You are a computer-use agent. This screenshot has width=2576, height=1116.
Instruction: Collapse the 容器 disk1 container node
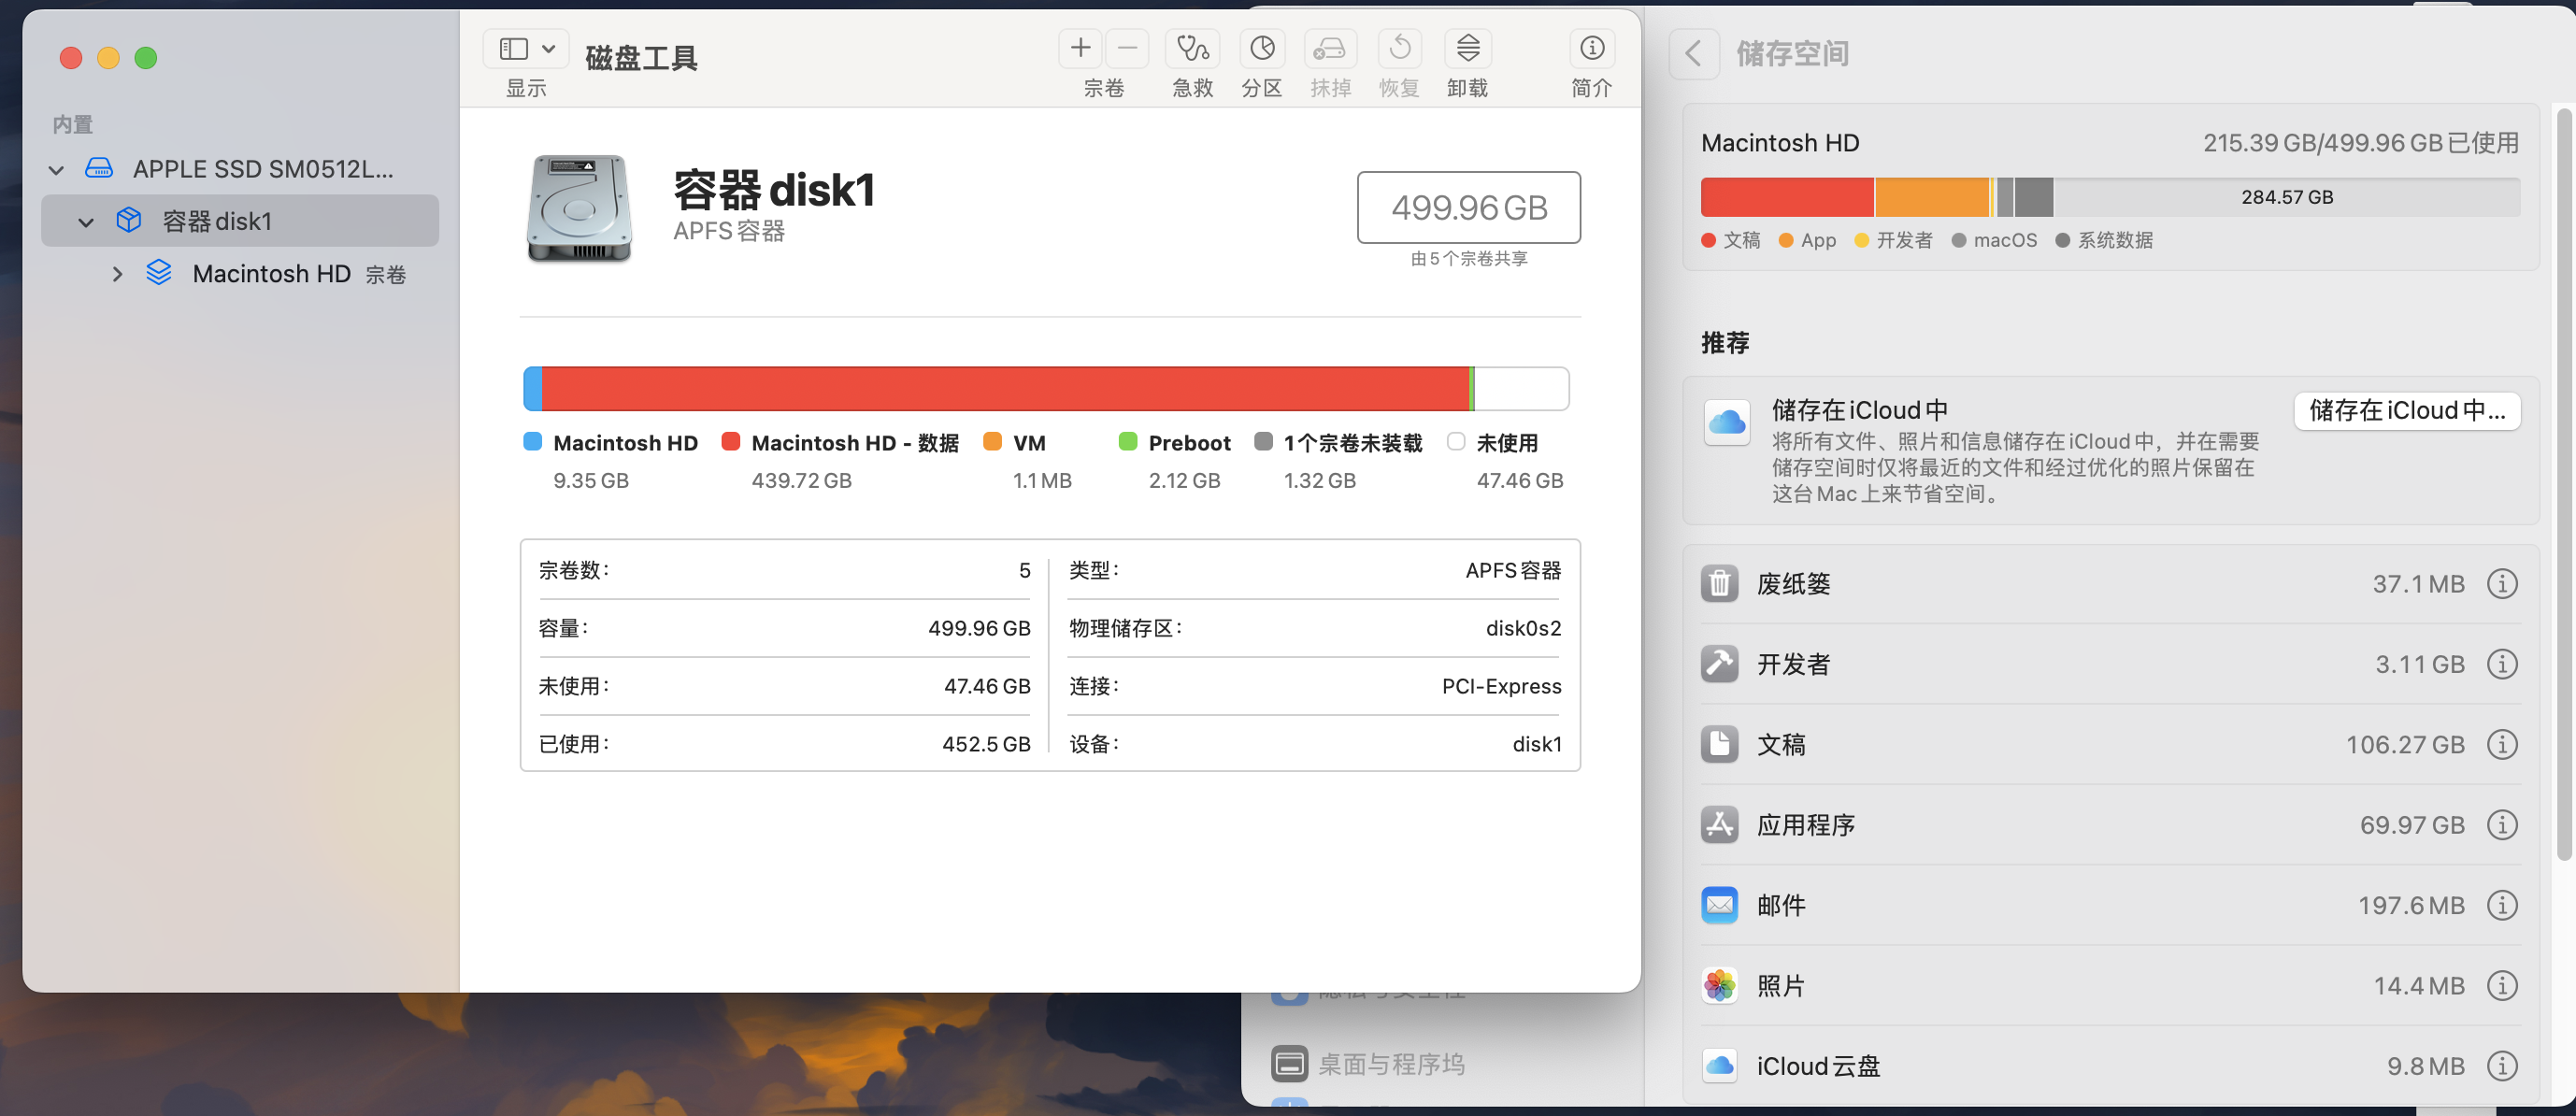[x=86, y=222]
